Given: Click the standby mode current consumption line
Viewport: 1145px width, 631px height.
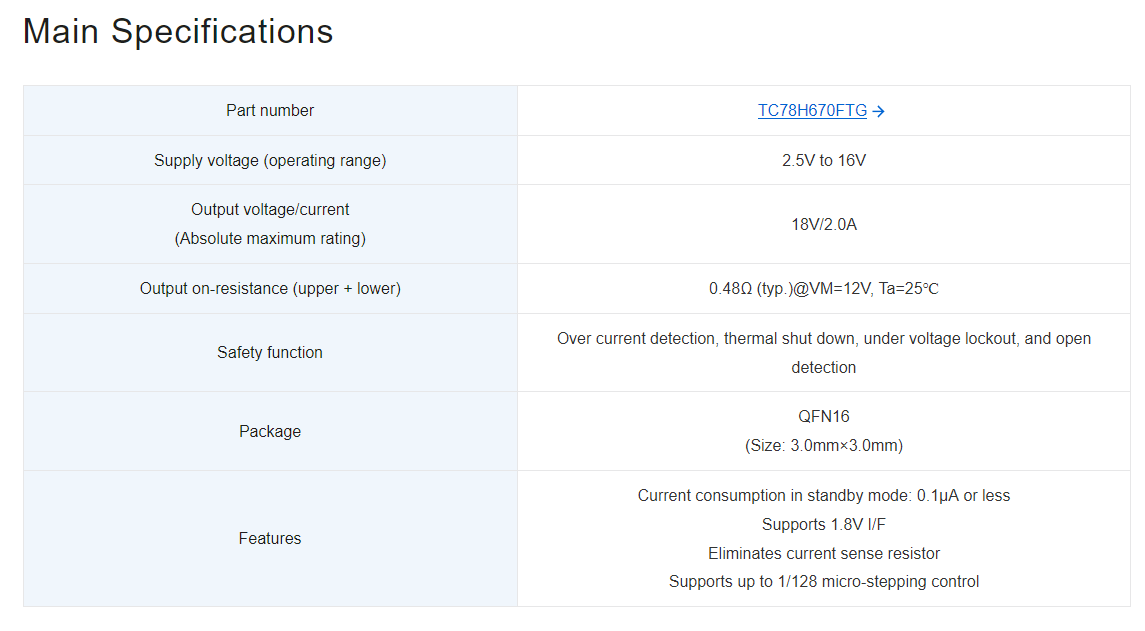Looking at the screenshot, I should click(824, 495).
